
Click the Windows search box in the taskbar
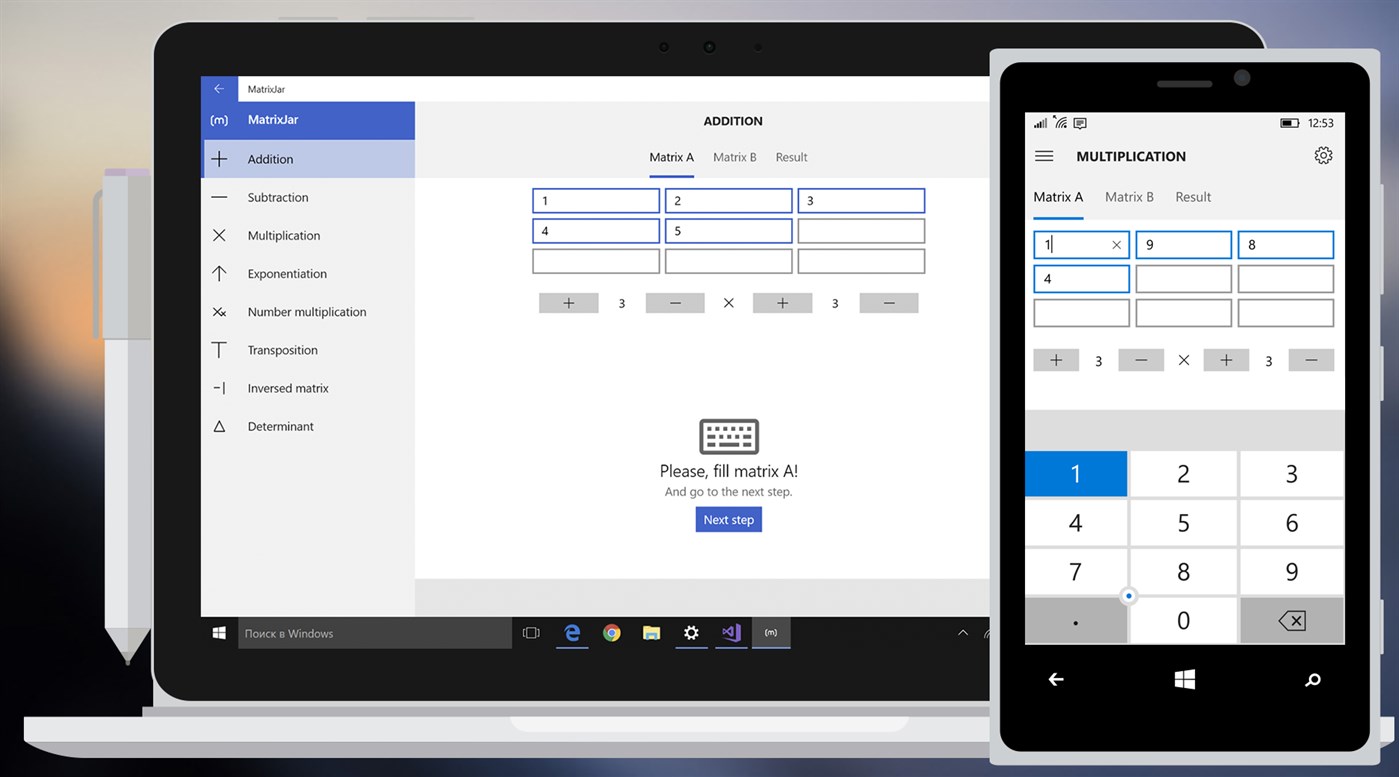[x=375, y=632]
